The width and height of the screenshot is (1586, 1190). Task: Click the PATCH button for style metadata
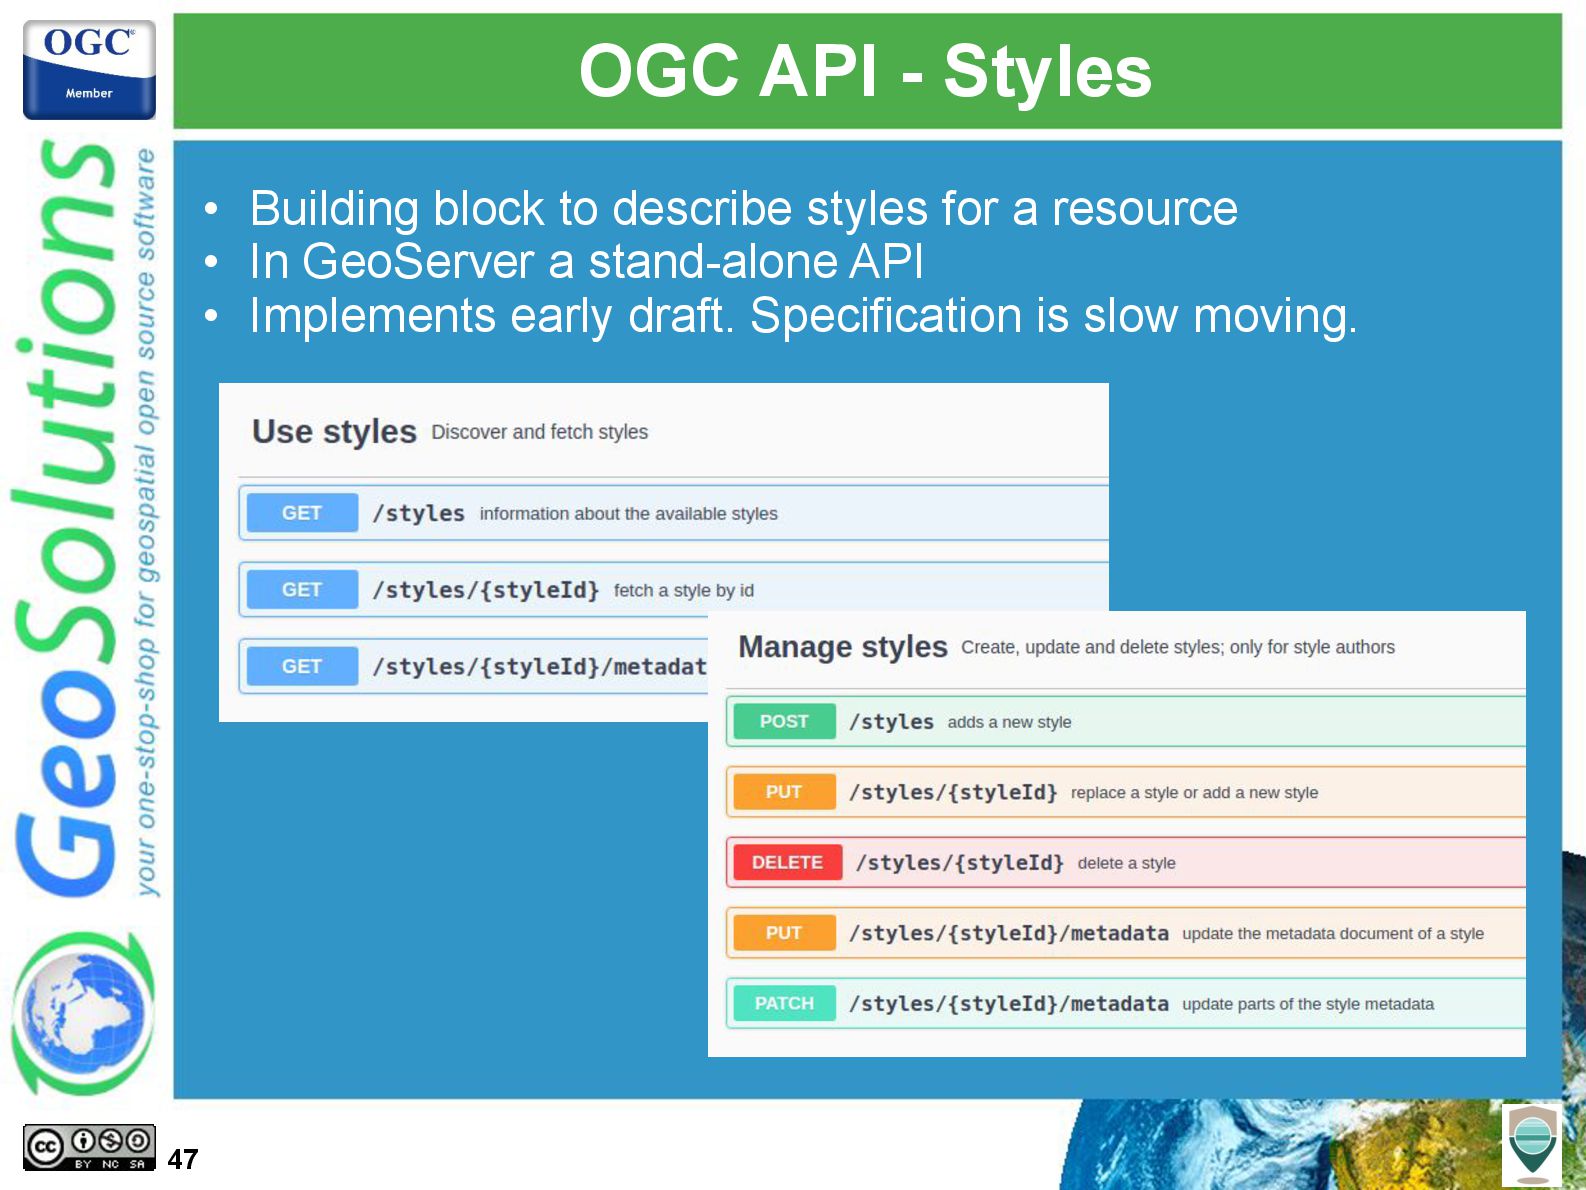point(784,1003)
